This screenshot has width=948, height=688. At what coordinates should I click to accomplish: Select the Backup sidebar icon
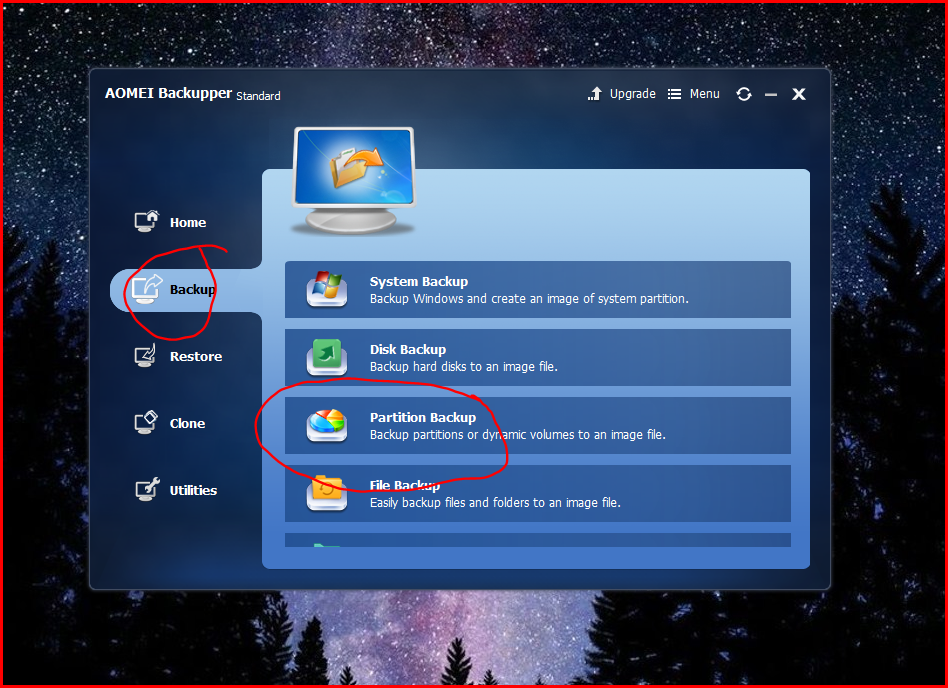tap(147, 289)
